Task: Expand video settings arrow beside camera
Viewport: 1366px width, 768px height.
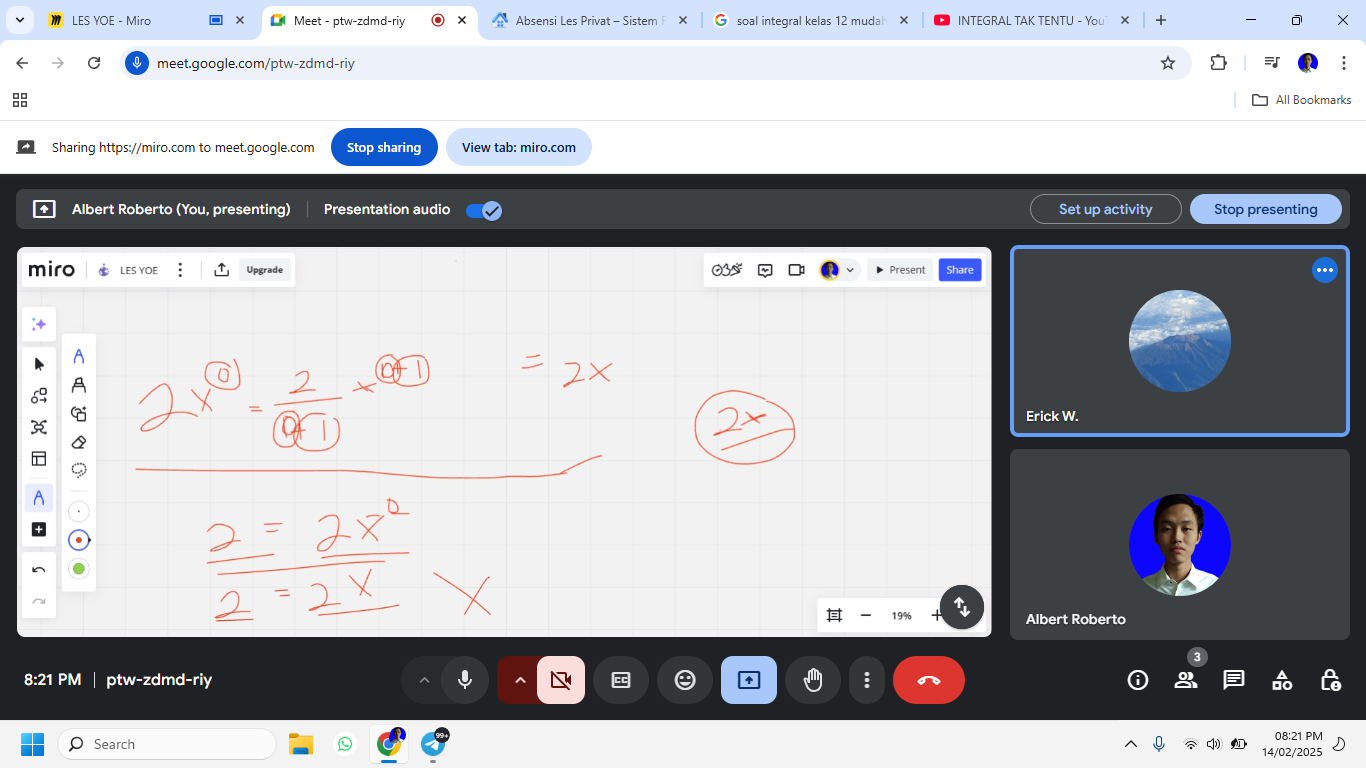Action: [x=520, y=680]
